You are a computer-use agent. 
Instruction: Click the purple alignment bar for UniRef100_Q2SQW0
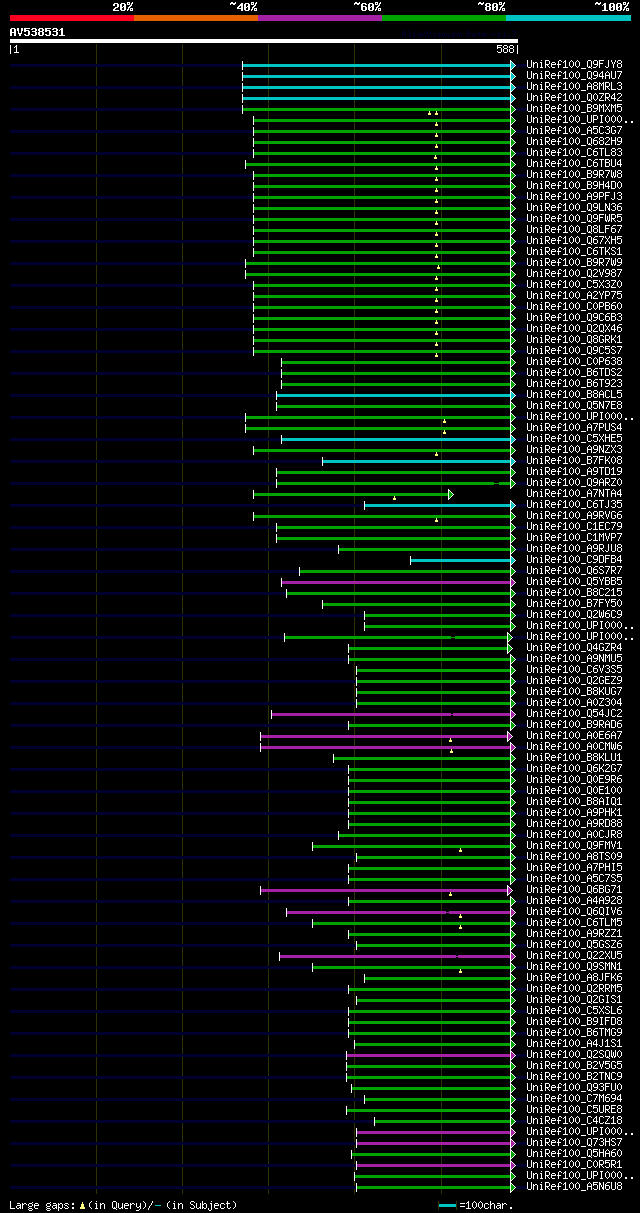click(x=431, y=1054)
